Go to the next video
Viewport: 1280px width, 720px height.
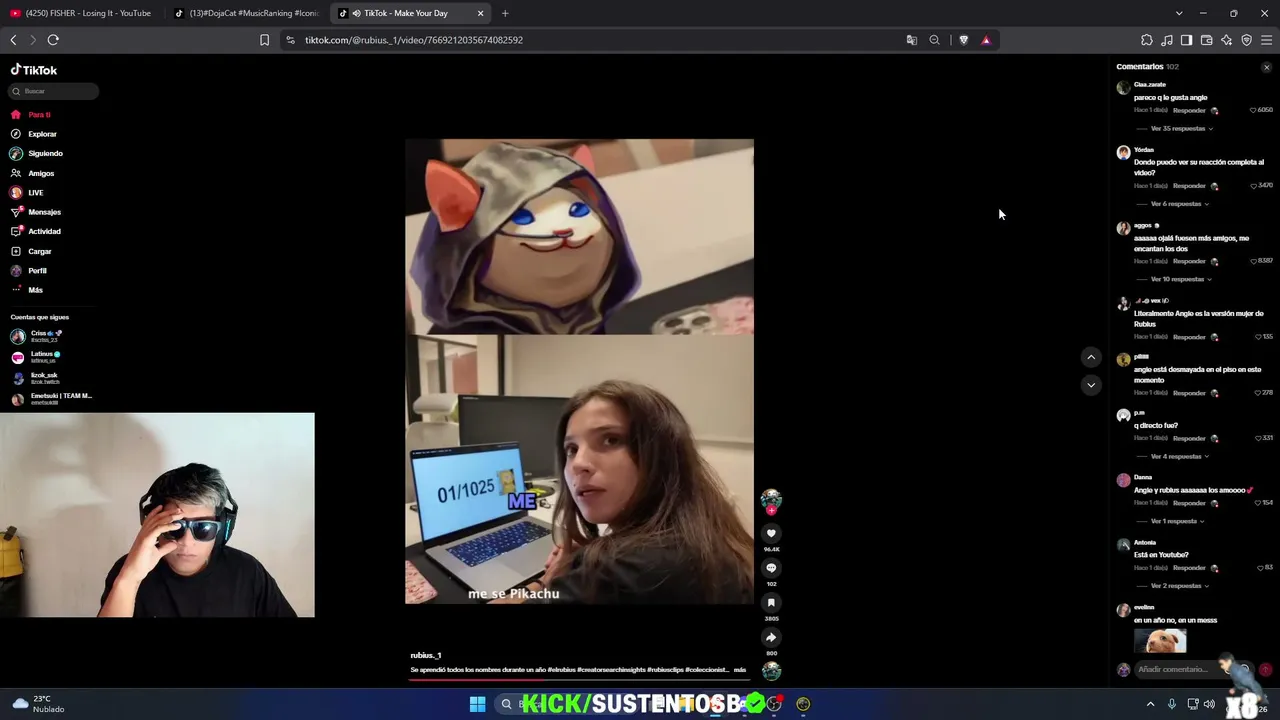point(1091,384)
